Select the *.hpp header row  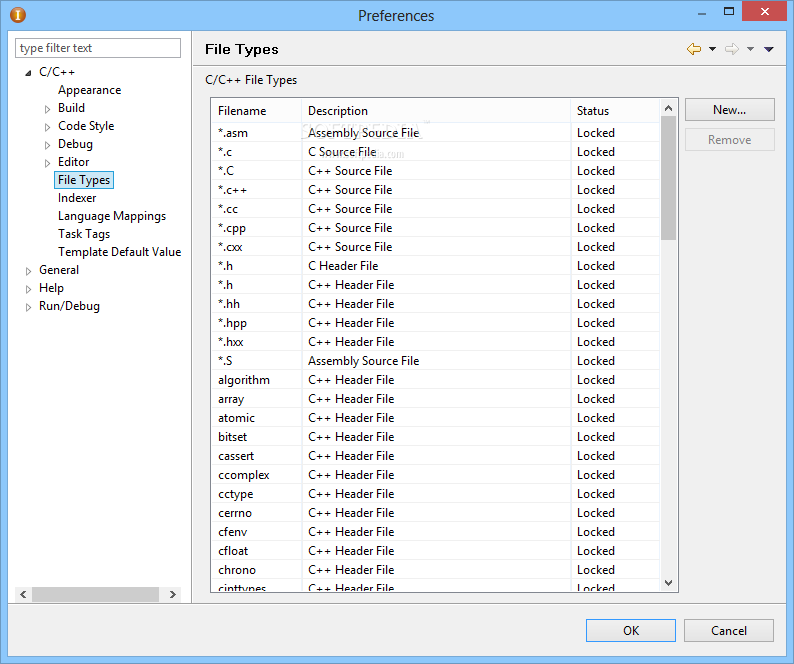point(435,323)
